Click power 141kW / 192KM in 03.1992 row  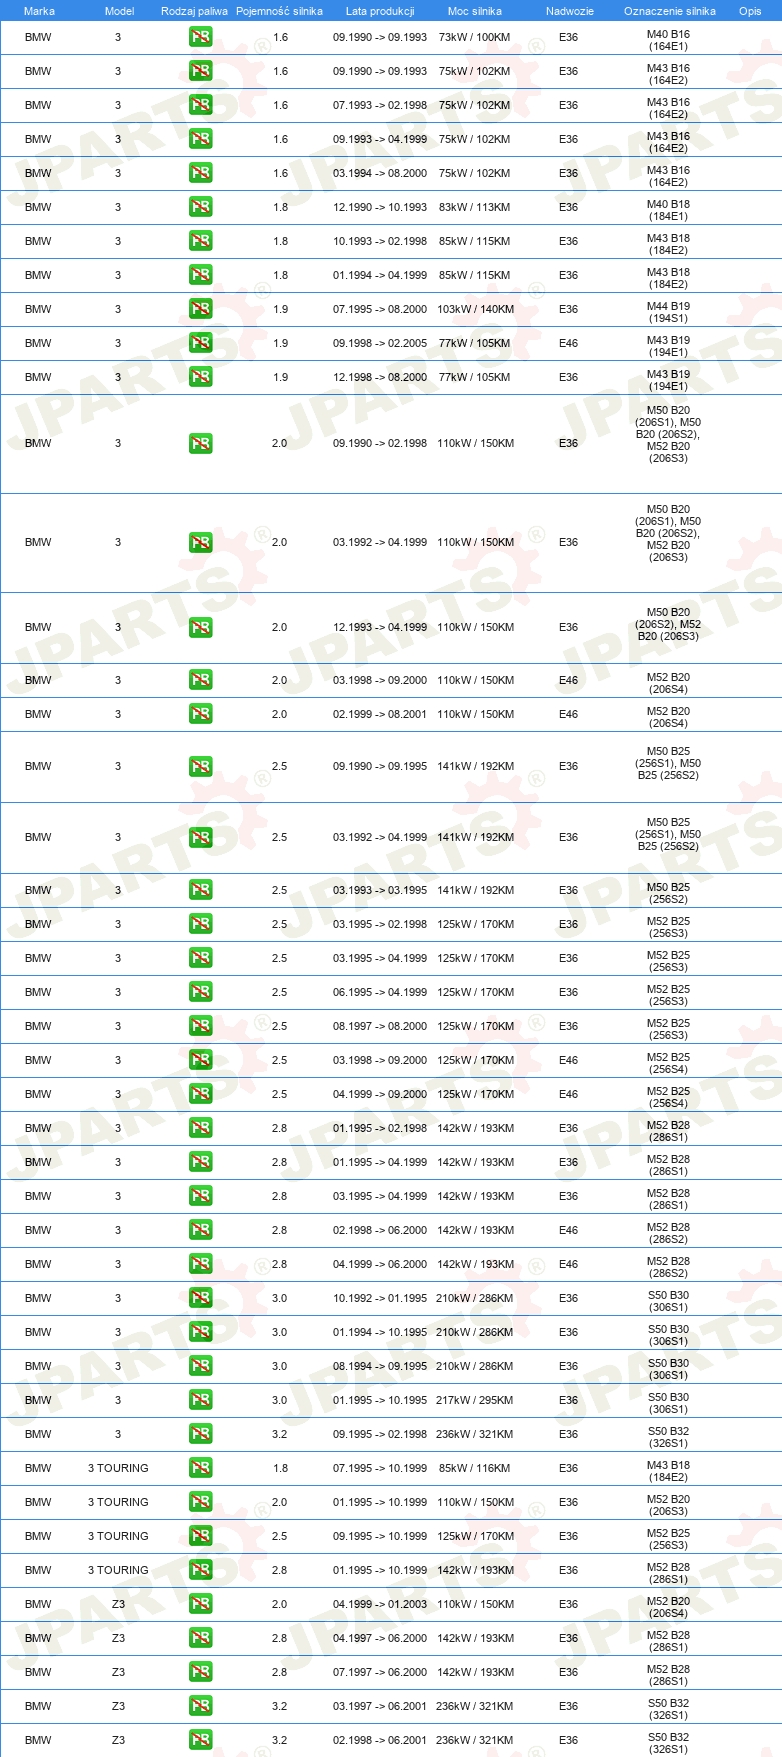click(x=475, y=837)
